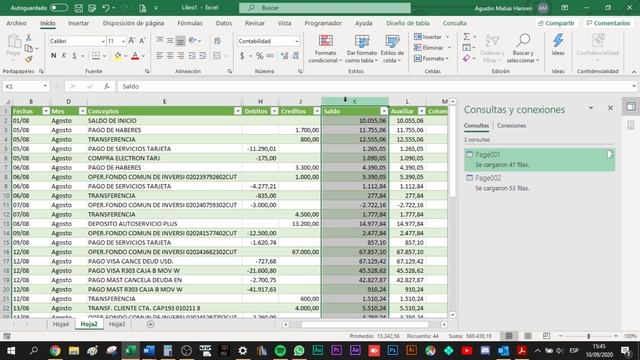Click the Center horizontal alignment icon
Screen dimensions: 640x360
(x=170, y=56)
